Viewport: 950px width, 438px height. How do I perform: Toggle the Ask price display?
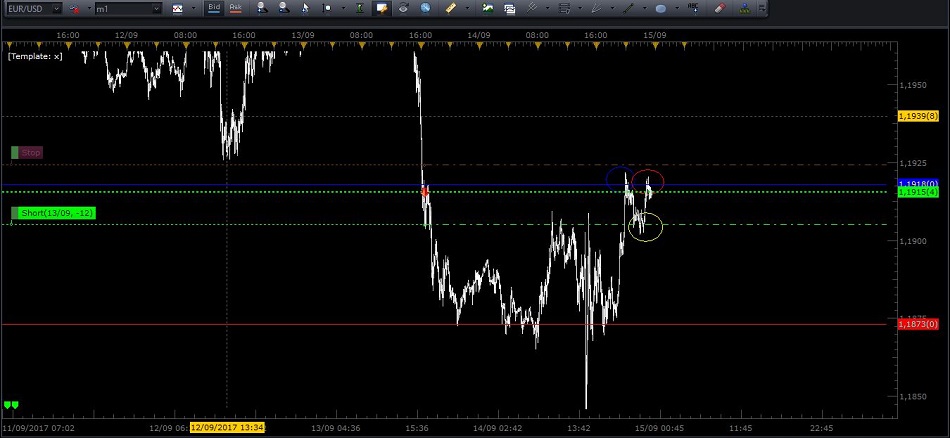tap(236, 8)
